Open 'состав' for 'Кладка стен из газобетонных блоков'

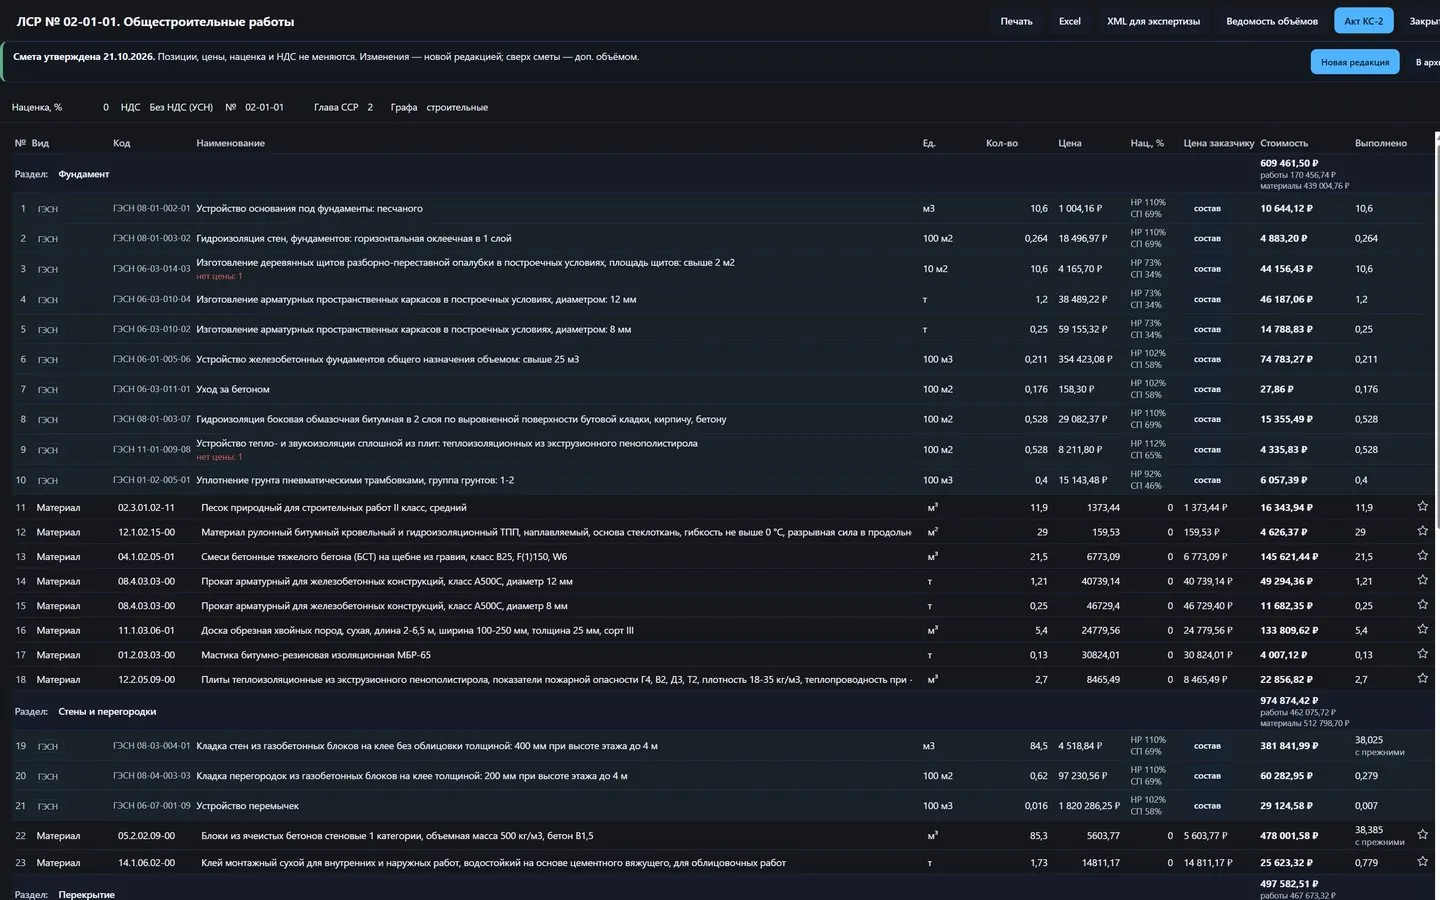coord(1207,746)
